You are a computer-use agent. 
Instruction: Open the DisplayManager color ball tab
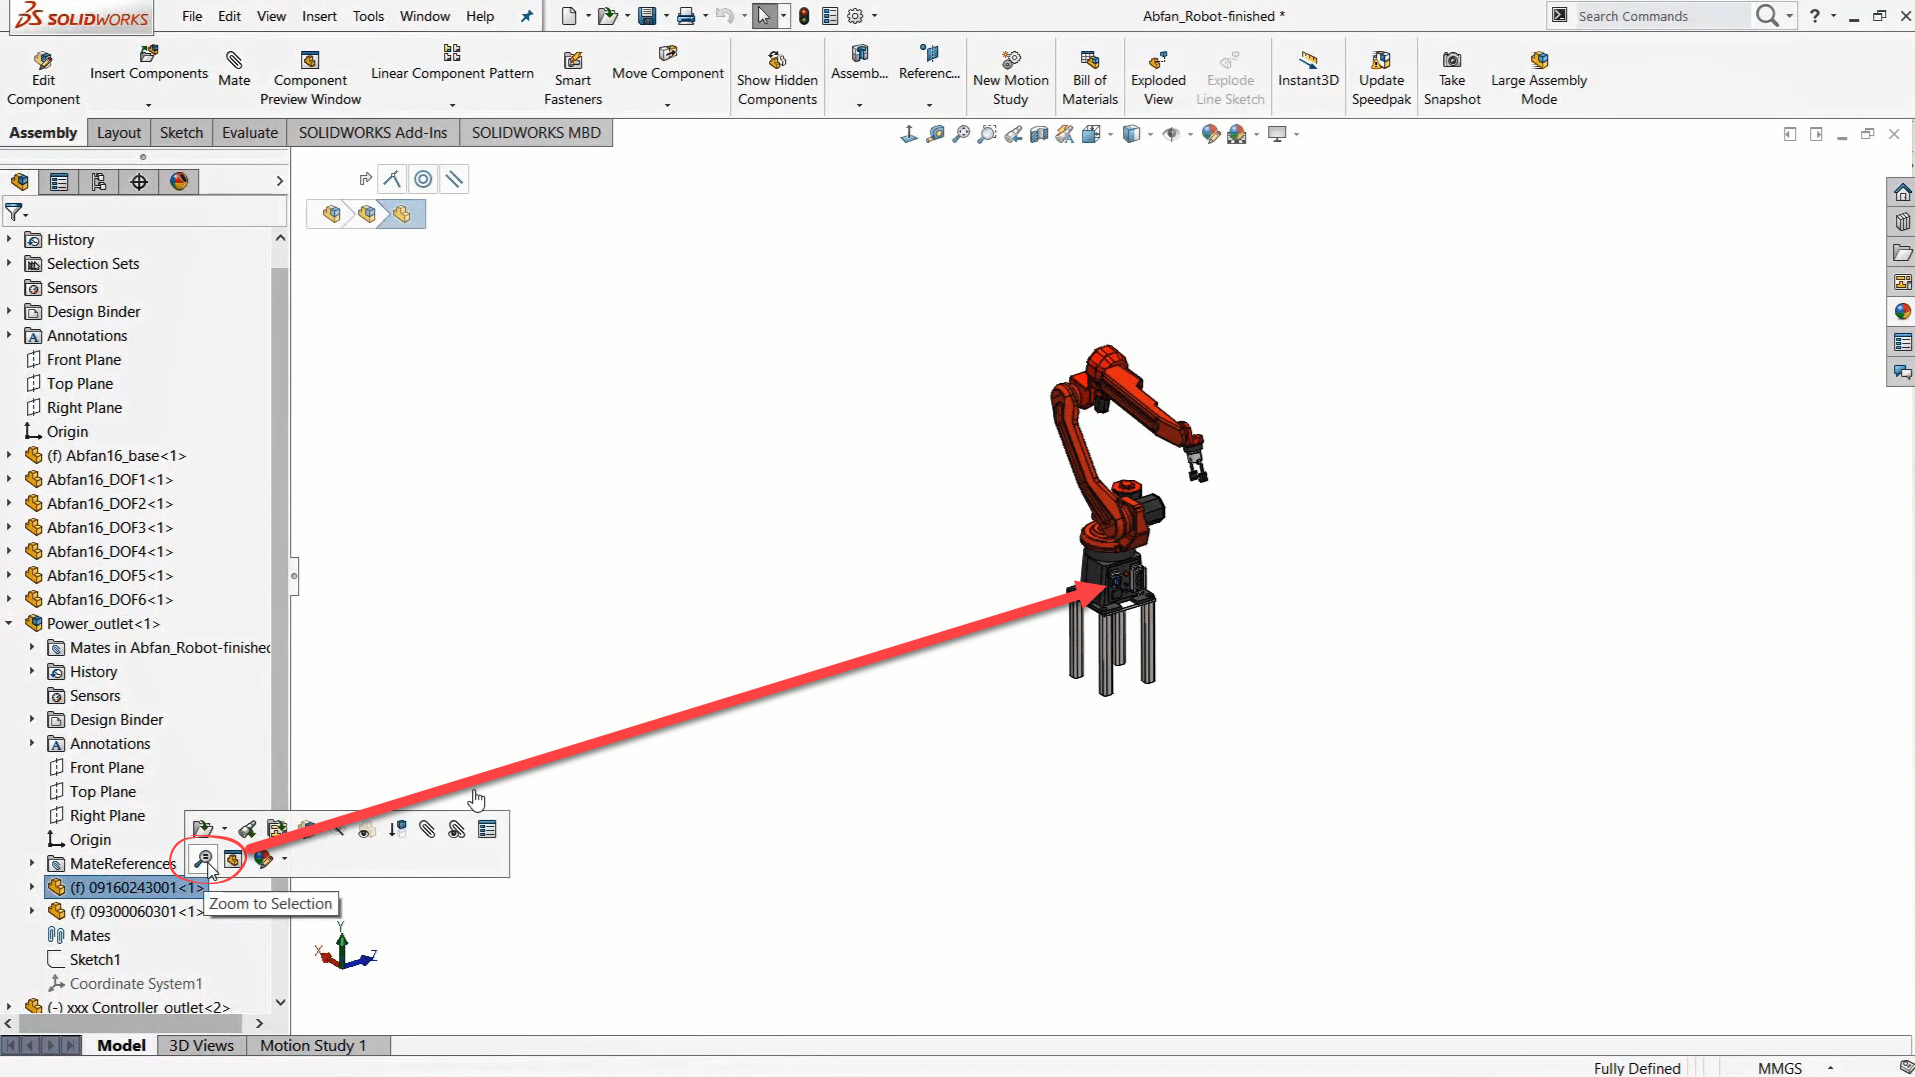(x=179, y=182)
